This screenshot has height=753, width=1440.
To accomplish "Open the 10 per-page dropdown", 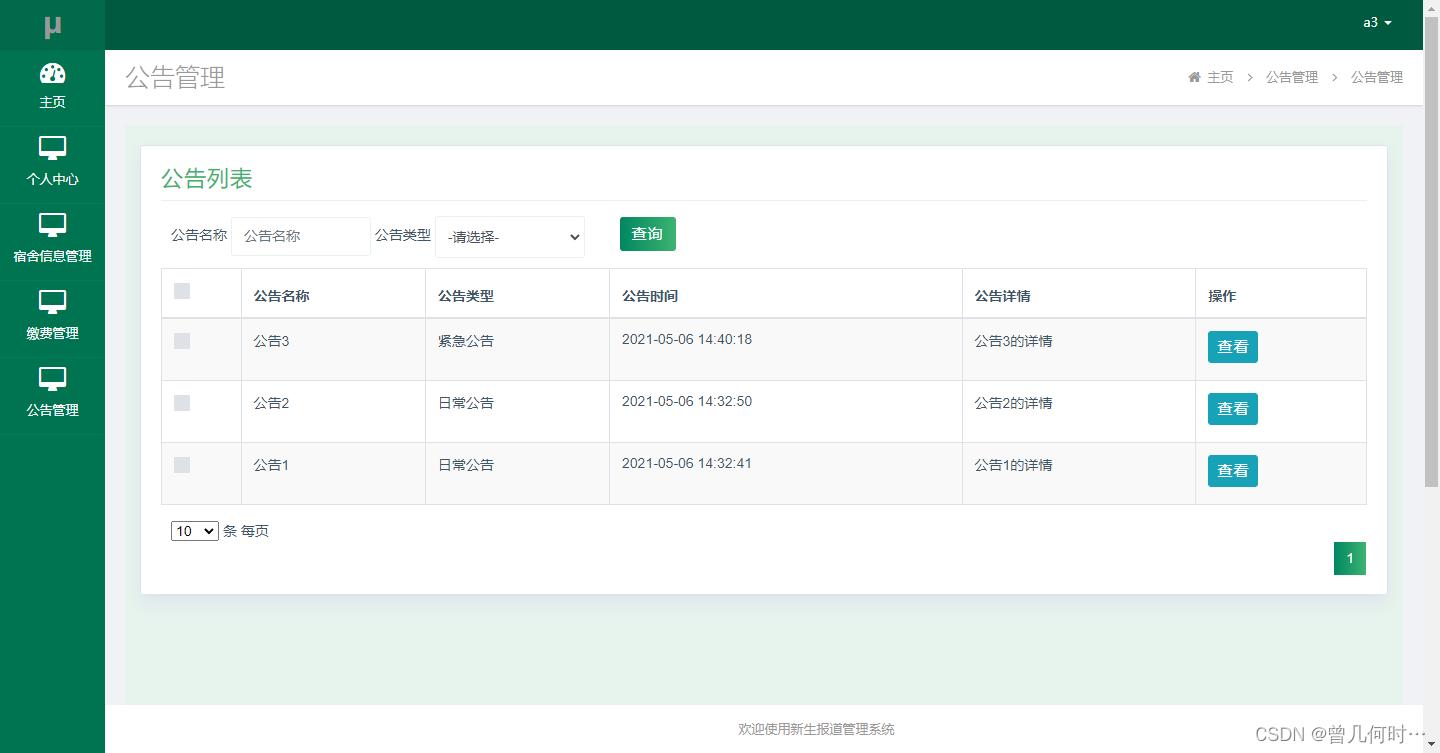I will pyautogui.click(x=195, y=531).
